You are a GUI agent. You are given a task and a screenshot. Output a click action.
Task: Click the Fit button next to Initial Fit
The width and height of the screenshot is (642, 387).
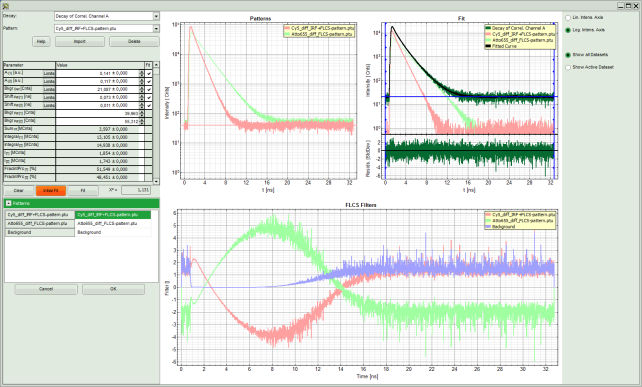pyautogui.click(x=83, y=191)
